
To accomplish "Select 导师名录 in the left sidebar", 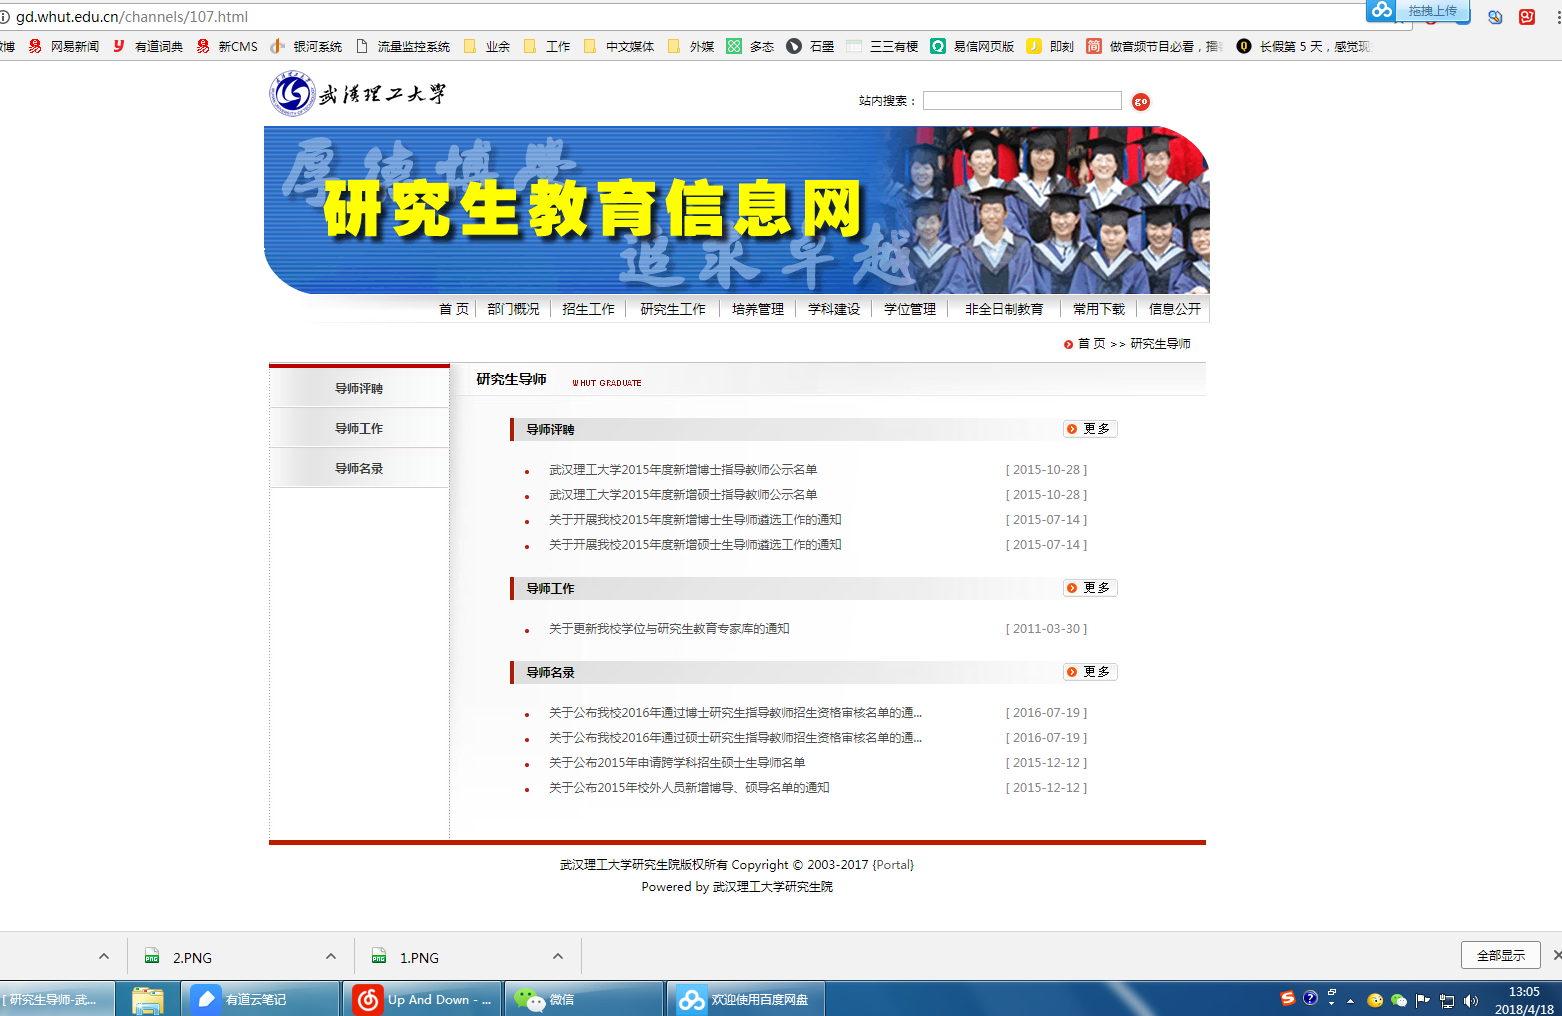I will tap(359, 468).
